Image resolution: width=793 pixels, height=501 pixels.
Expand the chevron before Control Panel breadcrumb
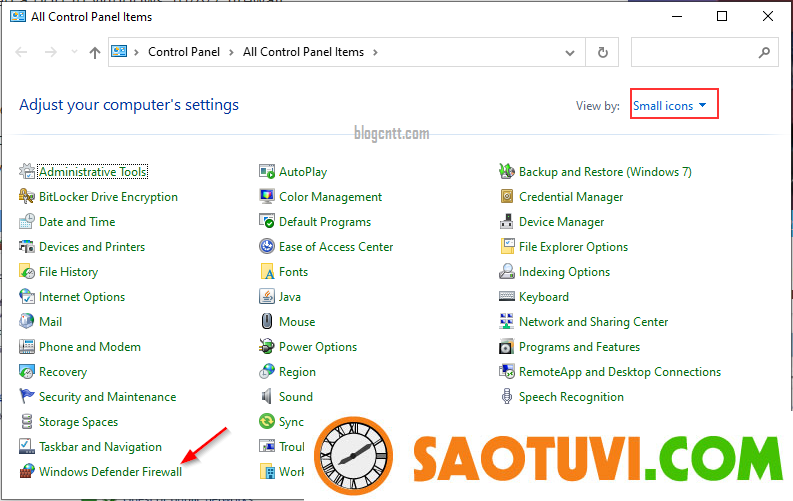[x=136, y=52]
